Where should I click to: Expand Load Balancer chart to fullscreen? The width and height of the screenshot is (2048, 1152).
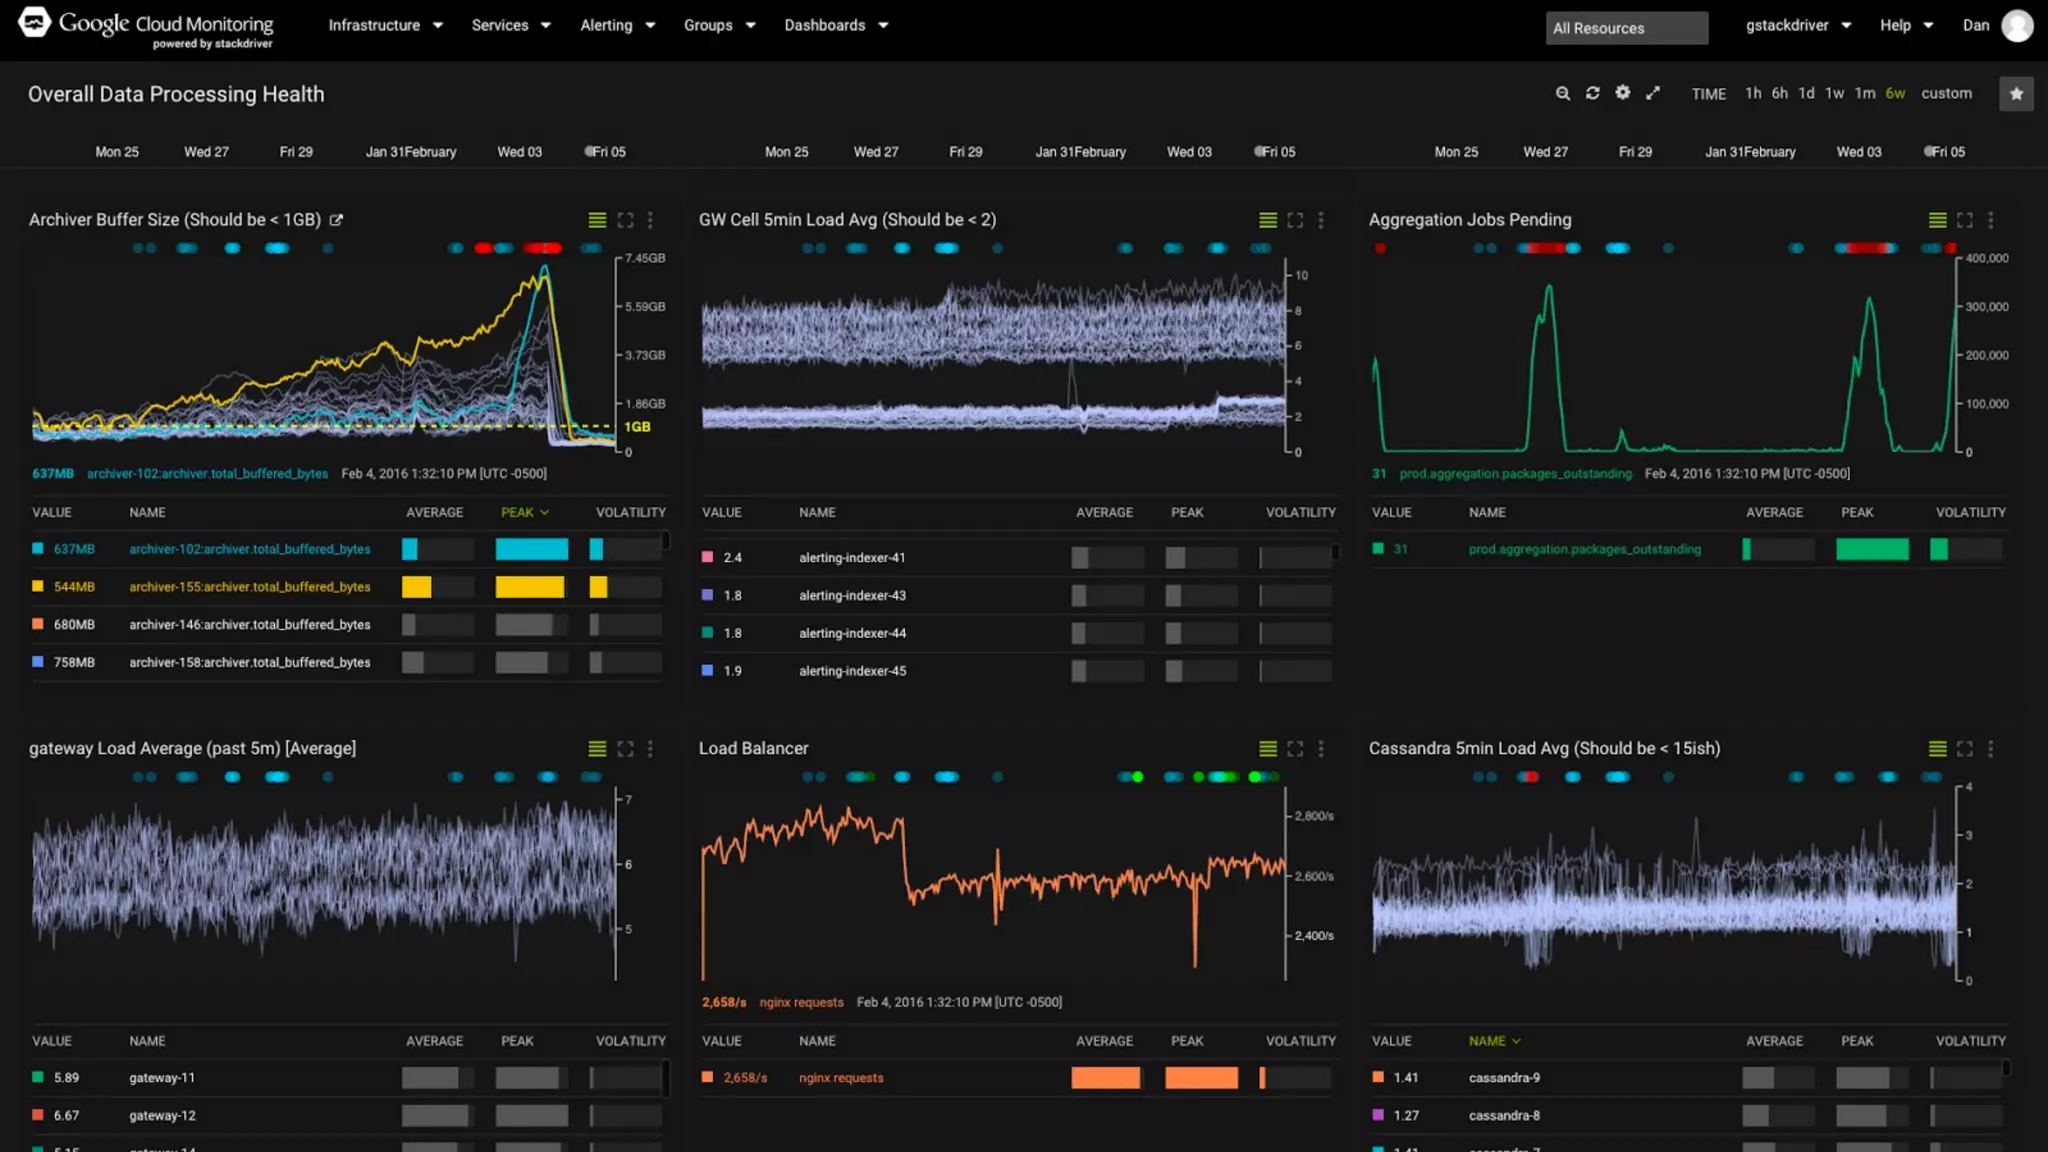[x=1295, y=749]
